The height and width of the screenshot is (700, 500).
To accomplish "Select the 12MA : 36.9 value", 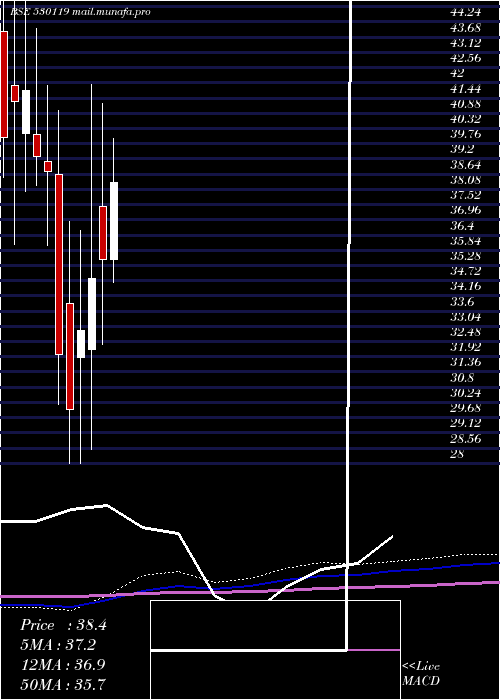I will [63, 665].
